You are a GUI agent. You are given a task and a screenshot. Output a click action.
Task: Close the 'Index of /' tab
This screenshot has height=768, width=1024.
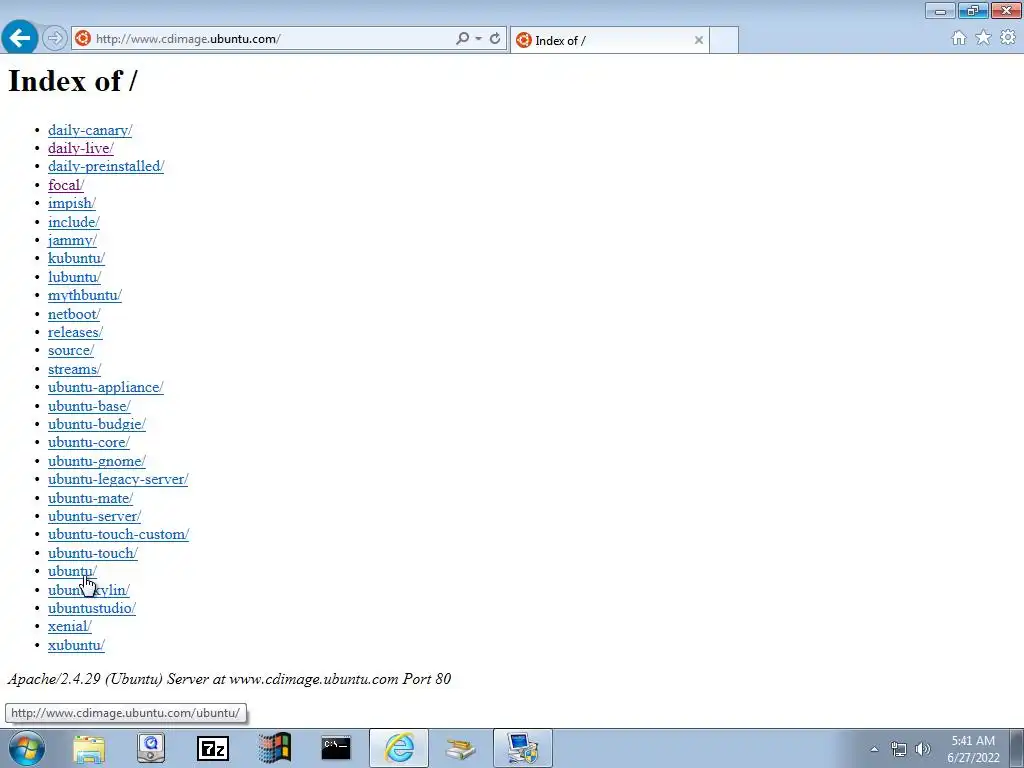699,40
